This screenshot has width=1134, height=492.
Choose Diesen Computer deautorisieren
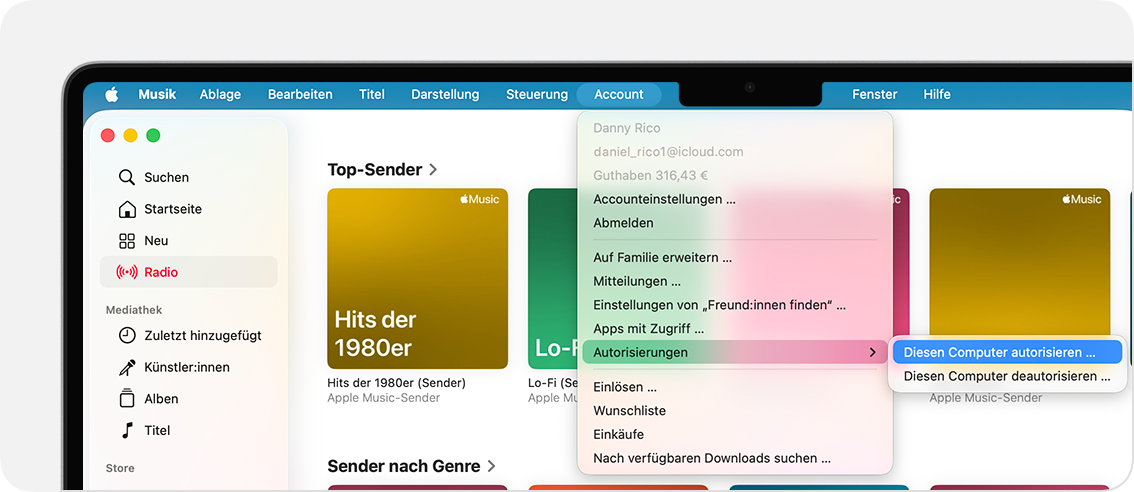coord(1007,376)
